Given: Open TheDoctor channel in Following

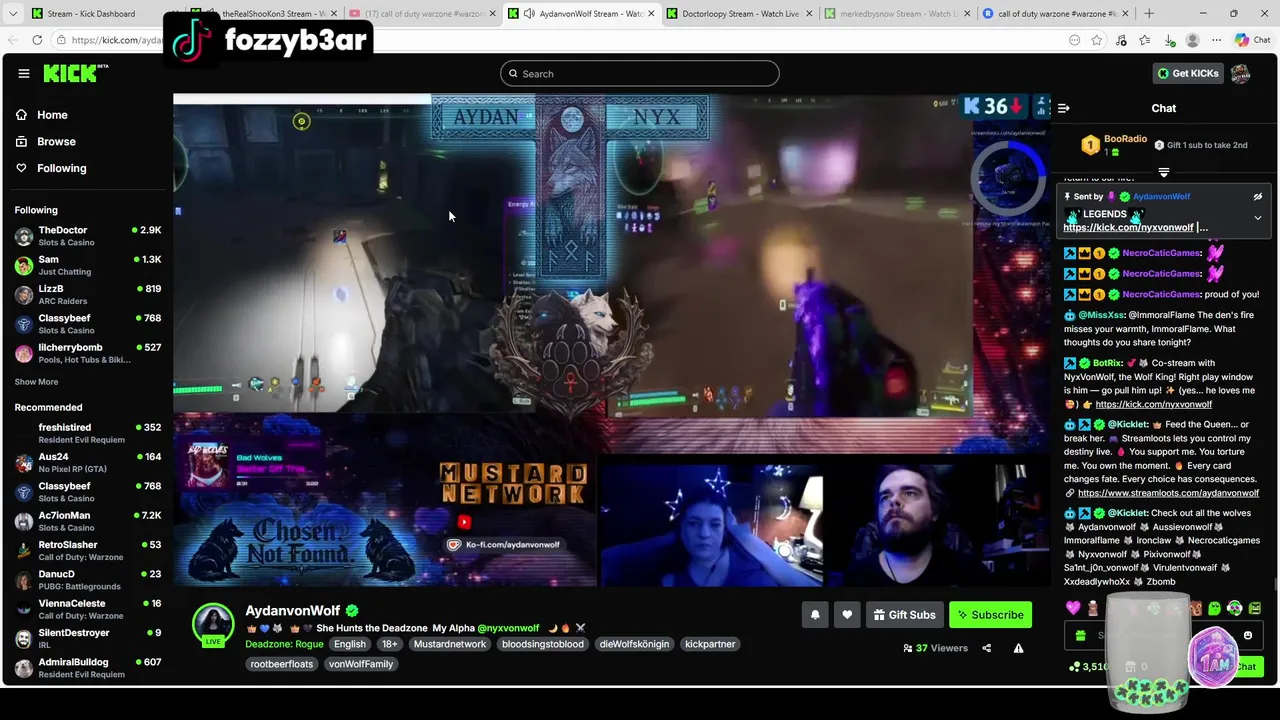Looking at the screenshot, I should coord(88,236).
